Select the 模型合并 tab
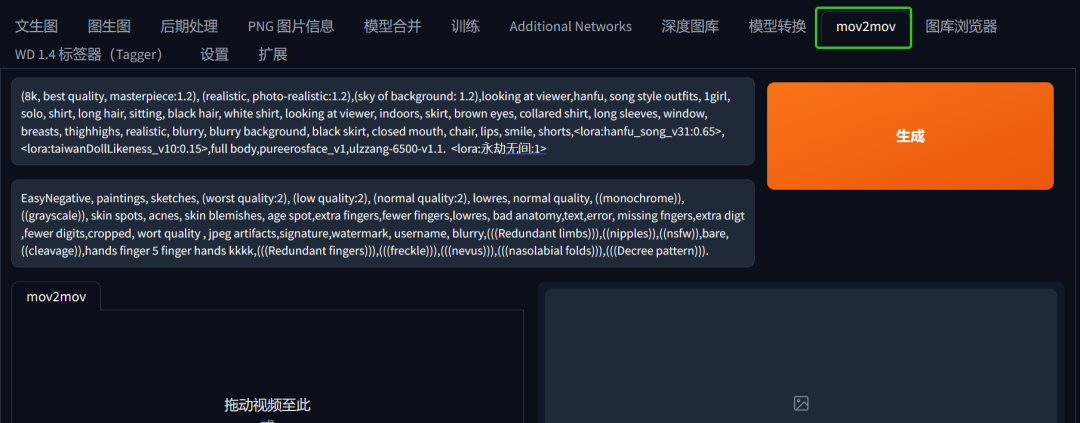The height and width of the screenshot is (423, 1080). 393,27
